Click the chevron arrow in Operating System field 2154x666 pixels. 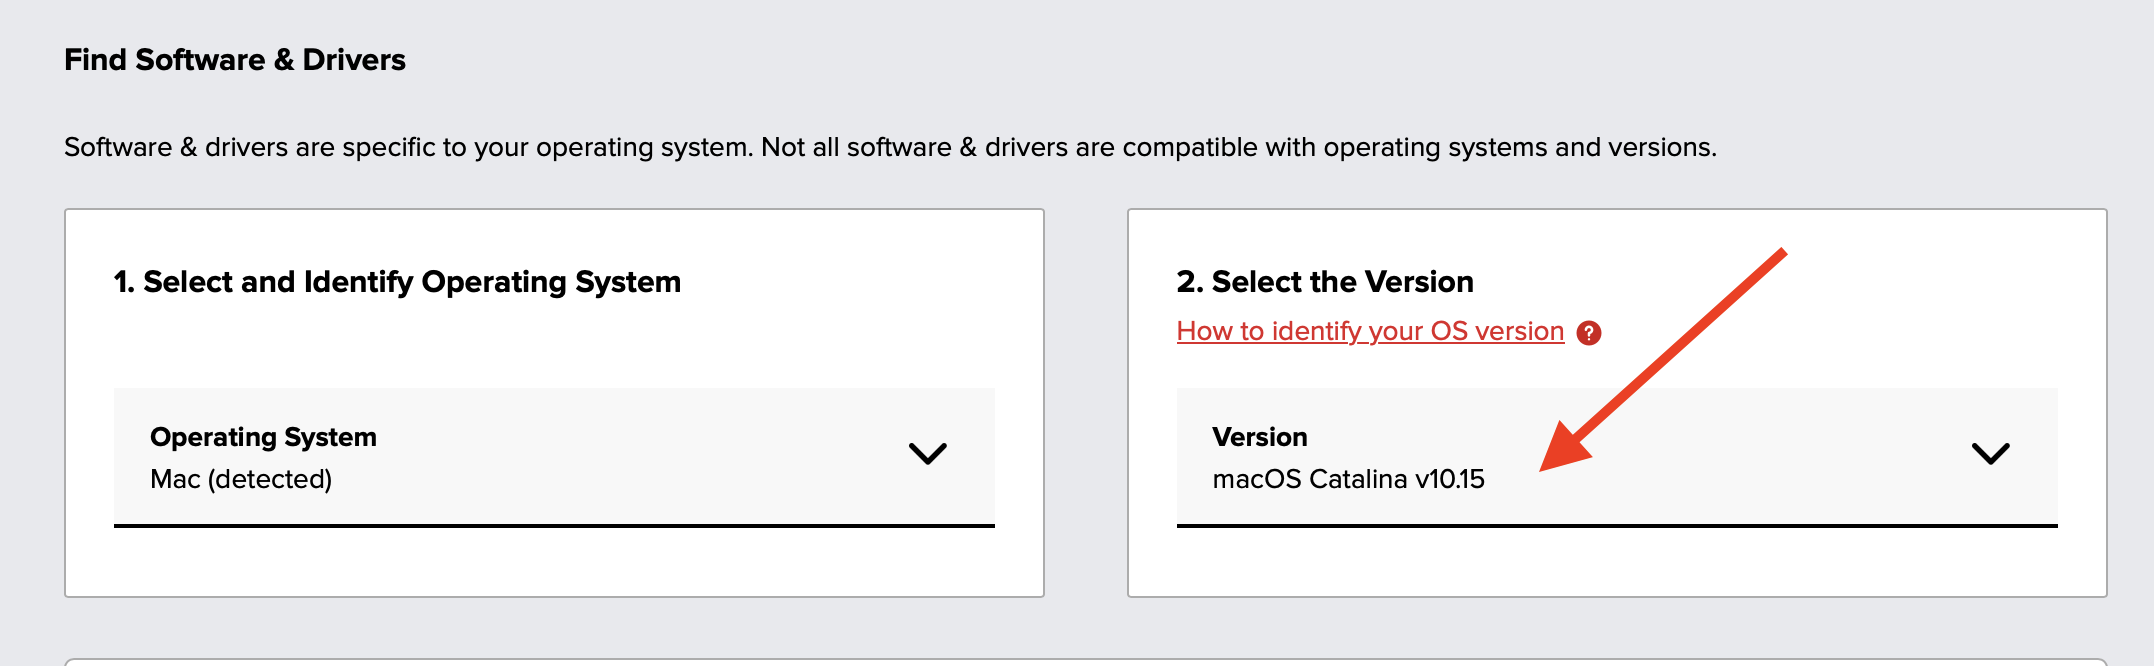(x=927, y=454)
